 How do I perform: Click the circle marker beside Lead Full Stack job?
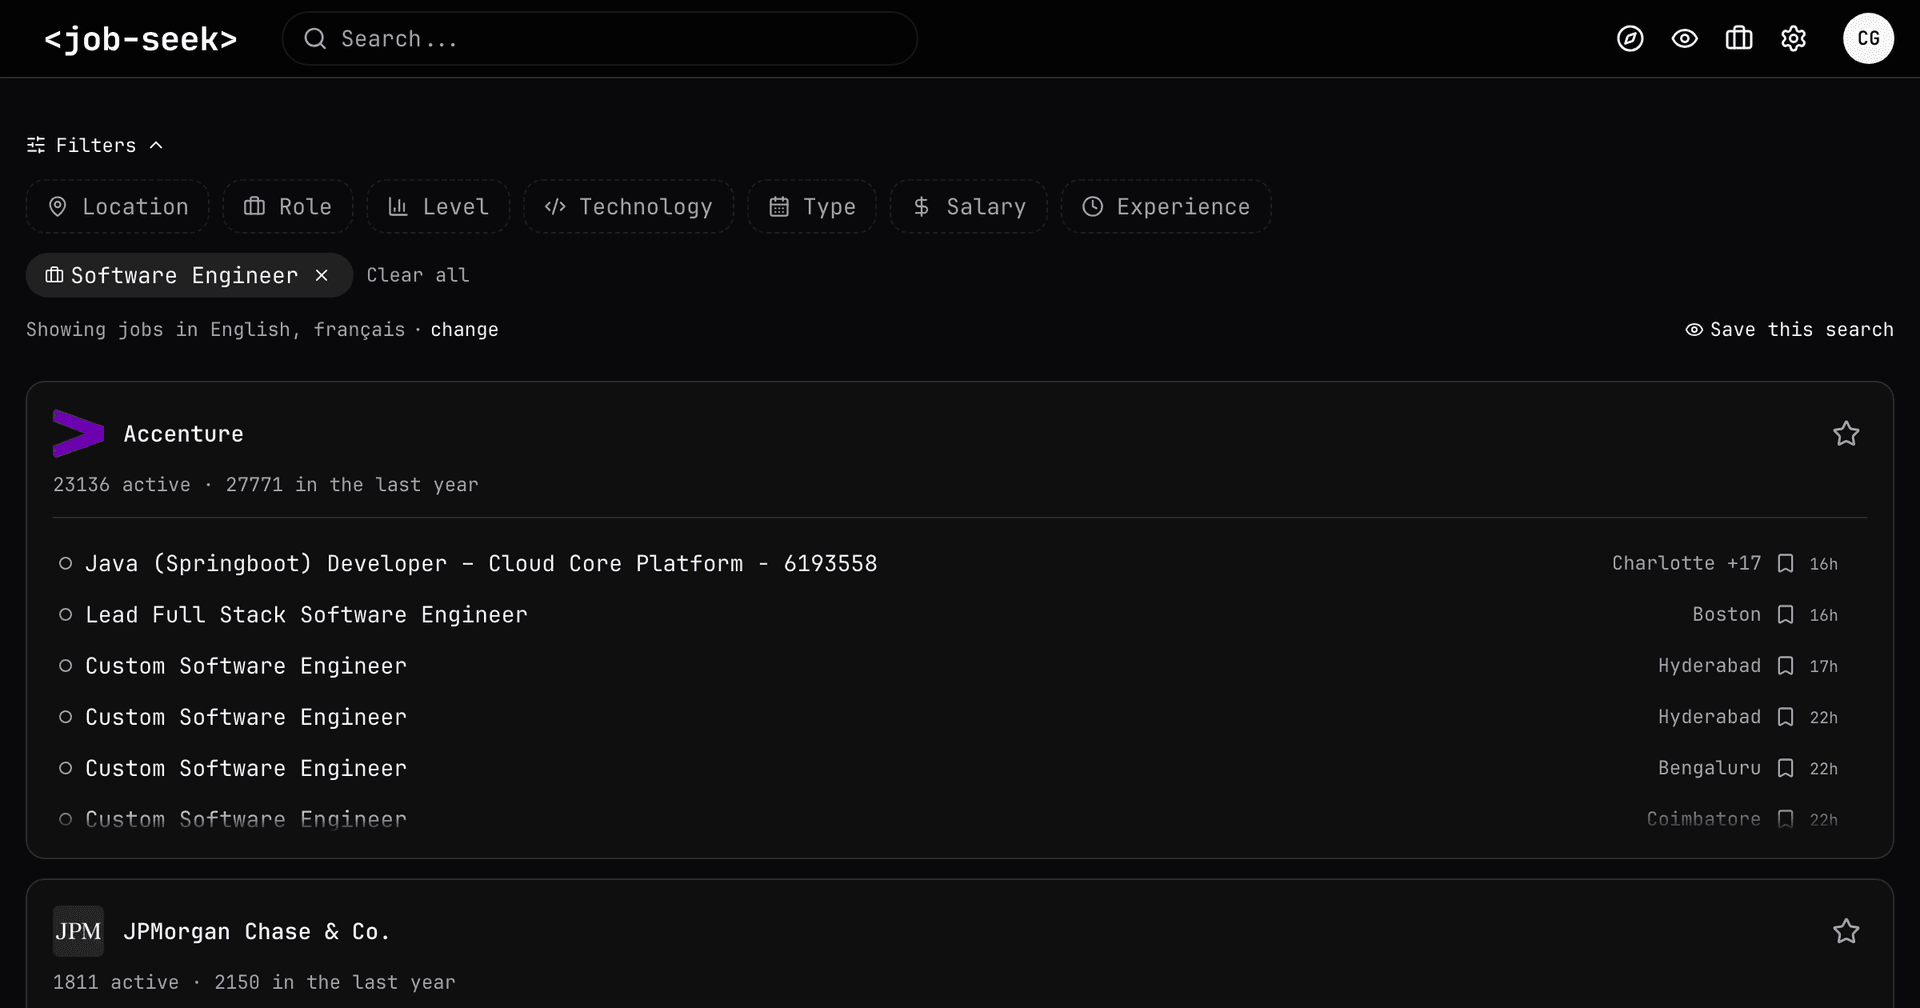[65, 615]
